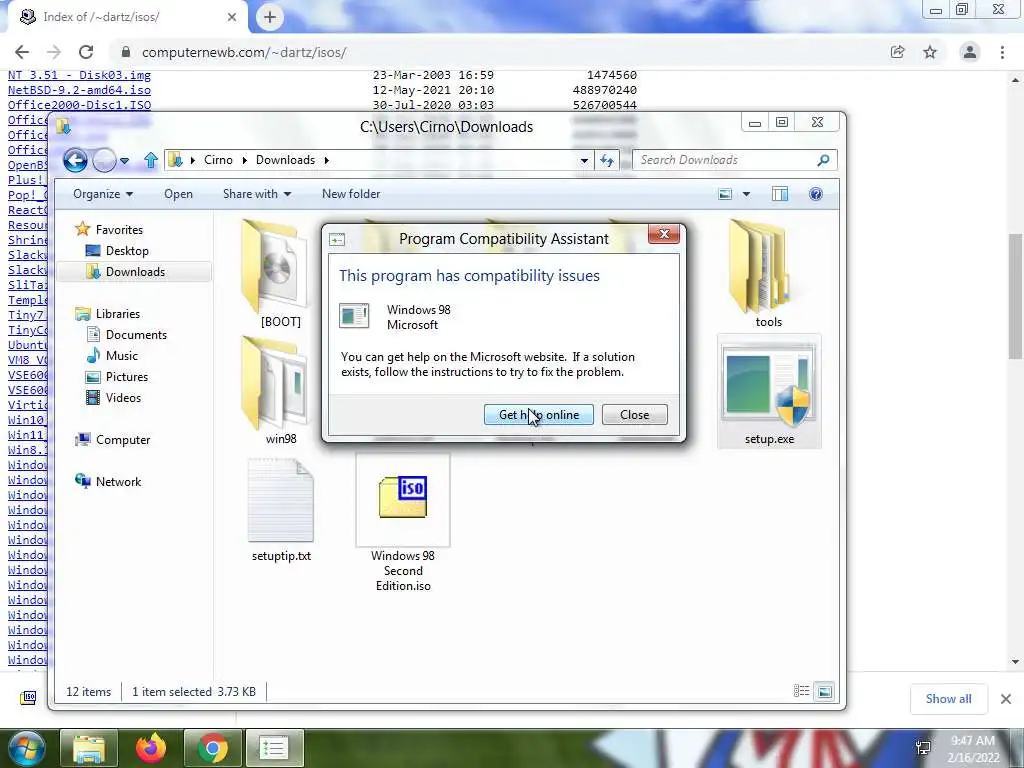The height and width of the screenshot is (768, 1024).
Task: Open recent locations dropdown beside forward button
Action: 124,161
